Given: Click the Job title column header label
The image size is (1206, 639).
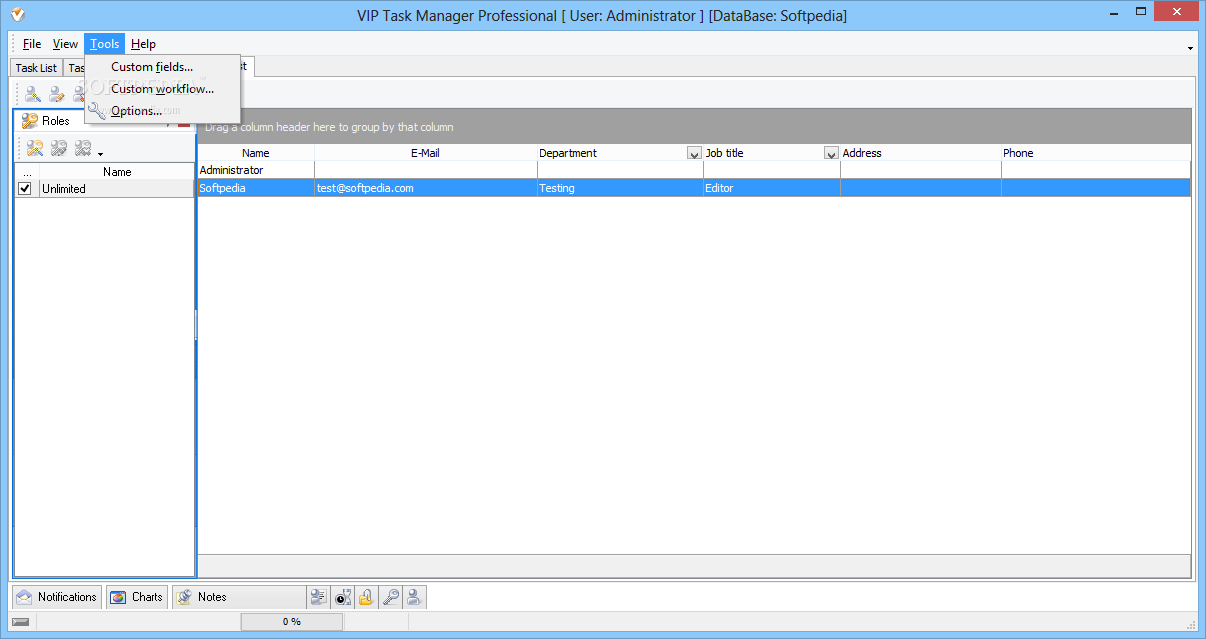Looking at the screenshot, I should 725,153.
